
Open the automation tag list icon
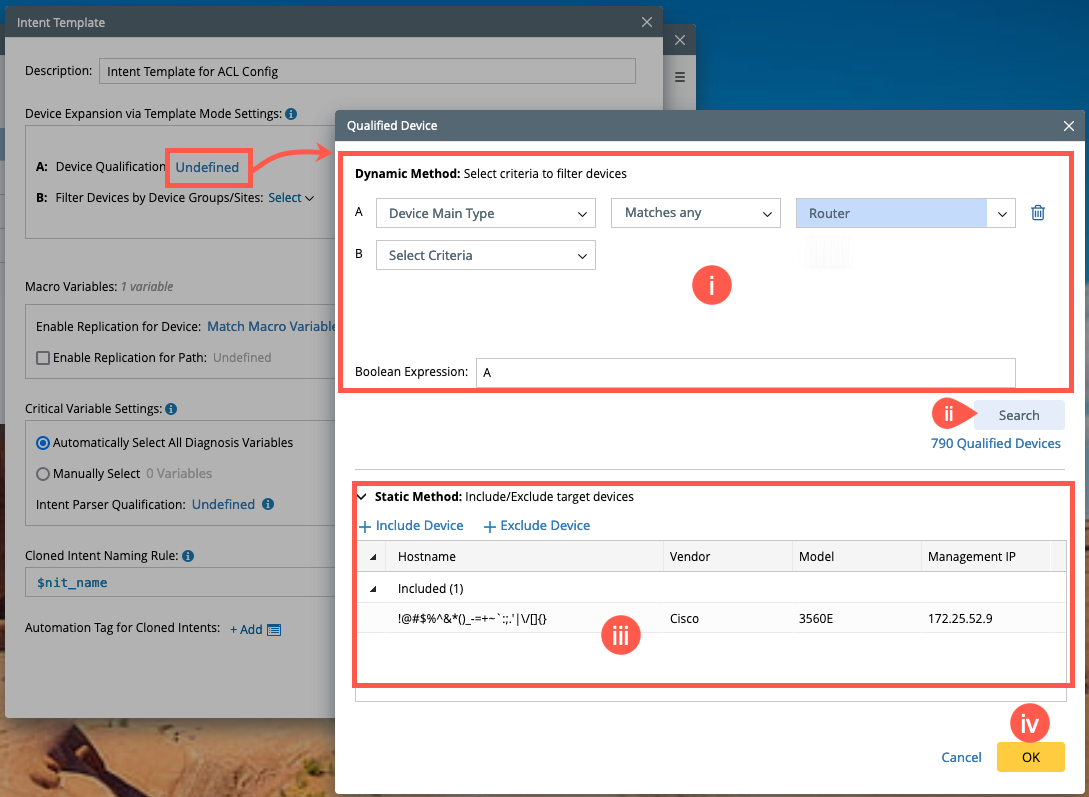click(274, 629)
